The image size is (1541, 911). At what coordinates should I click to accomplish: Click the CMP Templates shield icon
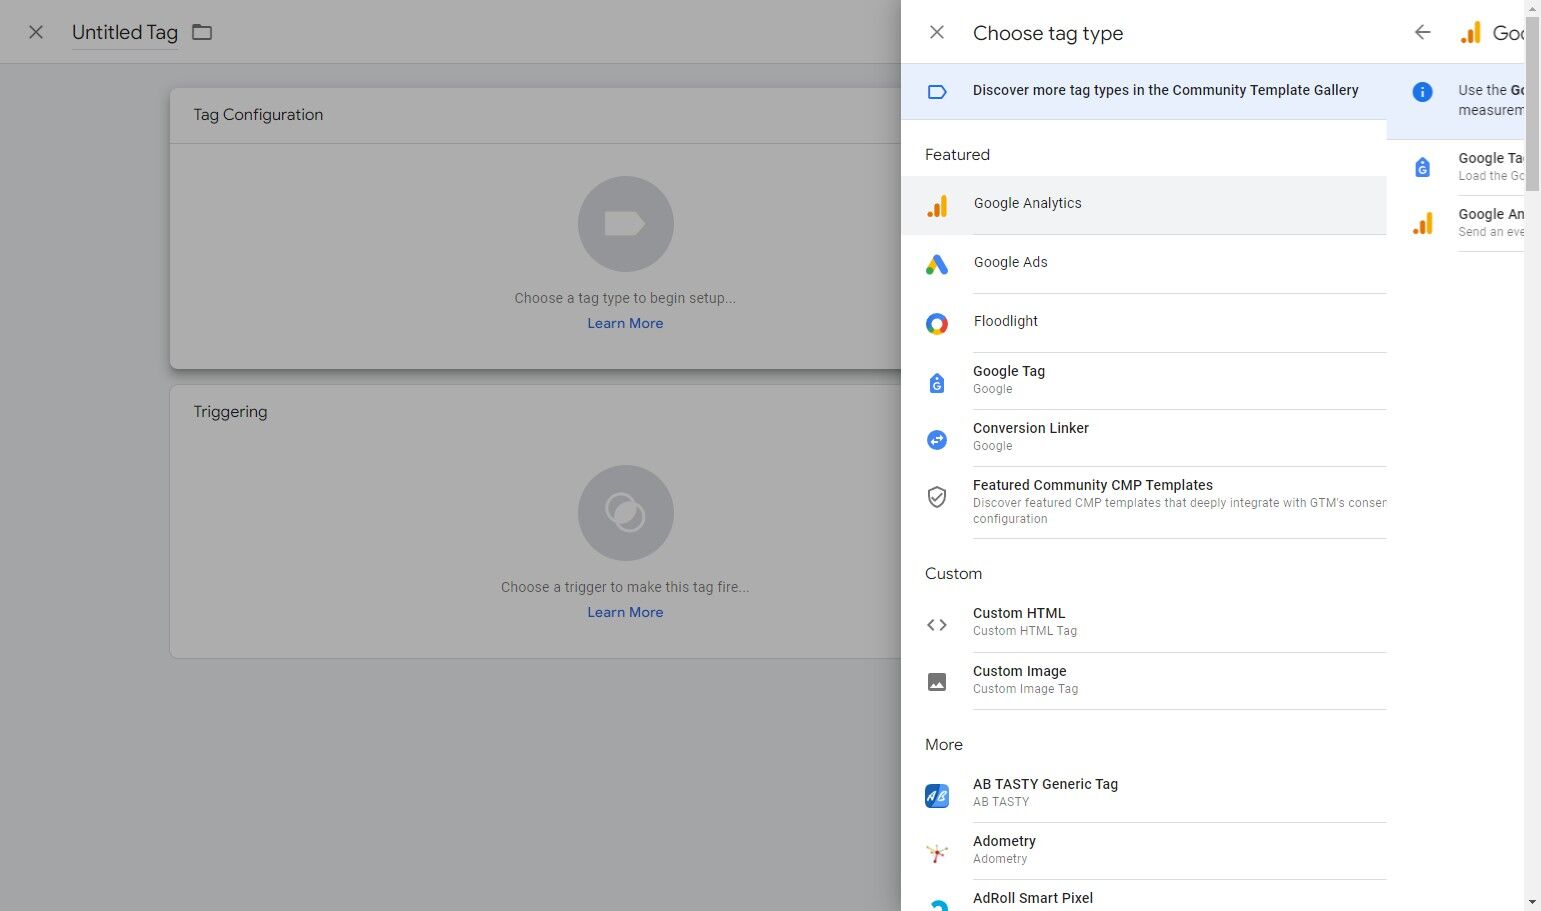[937, 497]
